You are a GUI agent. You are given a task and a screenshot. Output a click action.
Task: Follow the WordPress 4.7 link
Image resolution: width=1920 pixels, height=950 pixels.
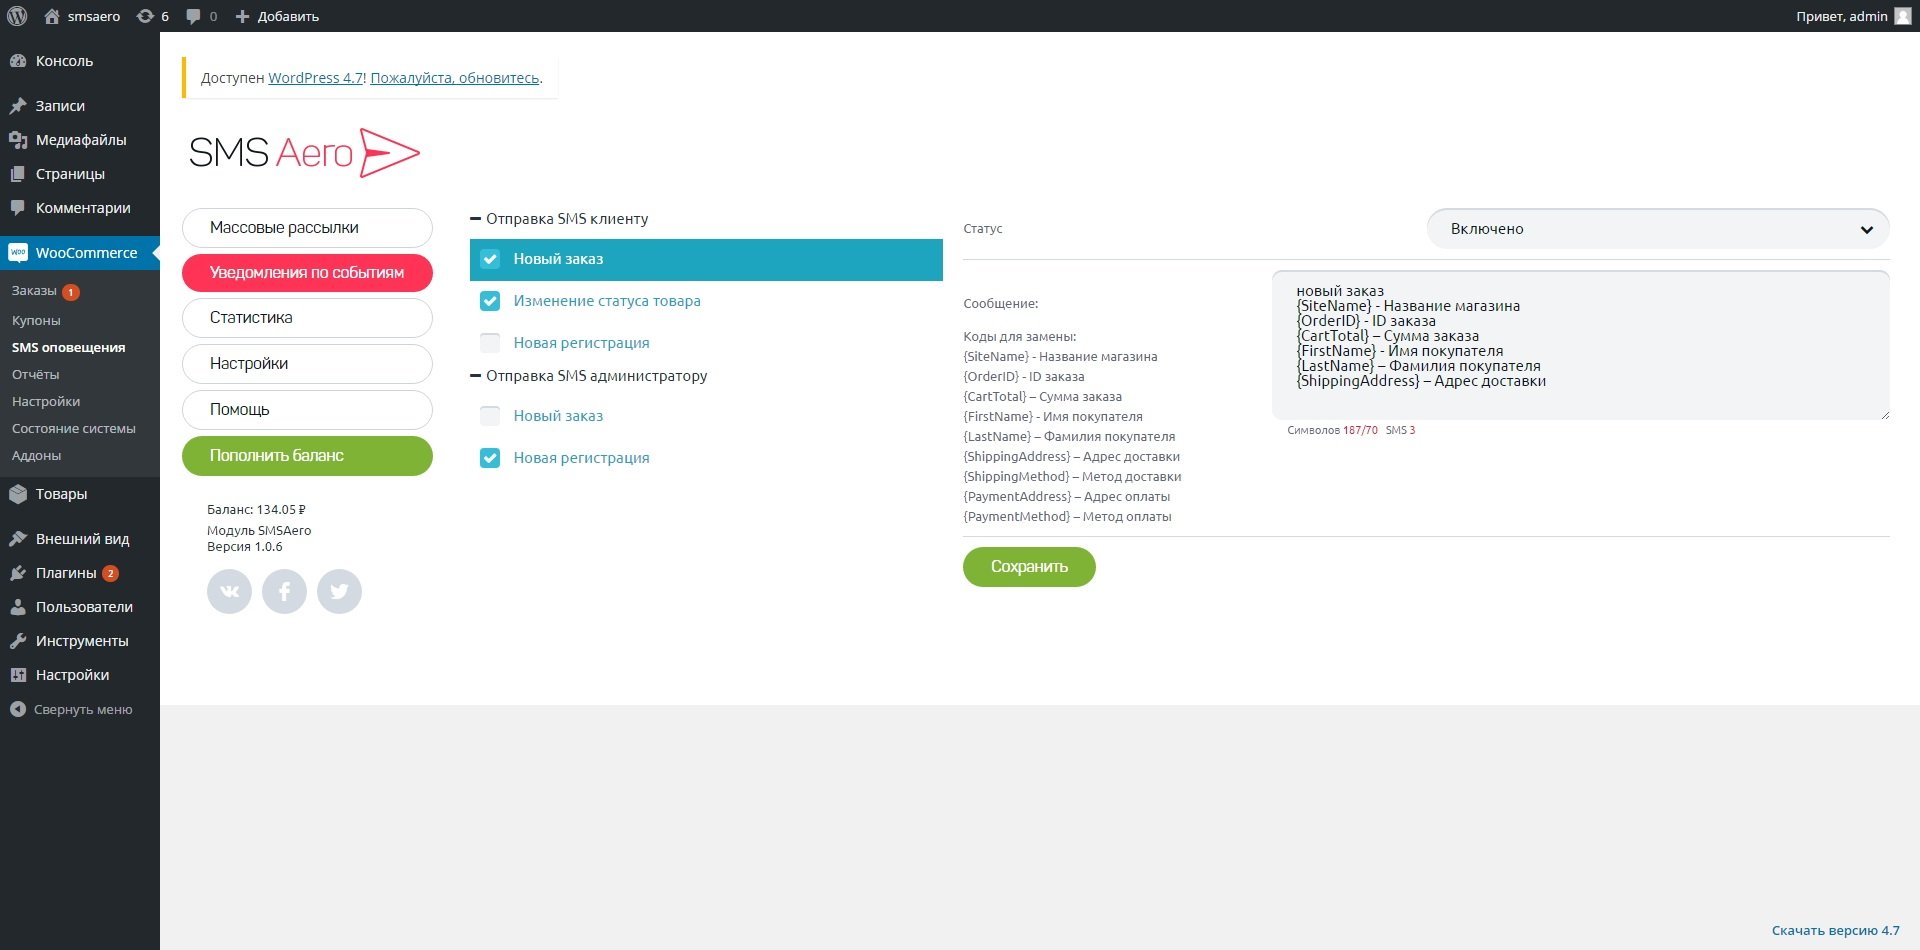click(x=315, y=78)
